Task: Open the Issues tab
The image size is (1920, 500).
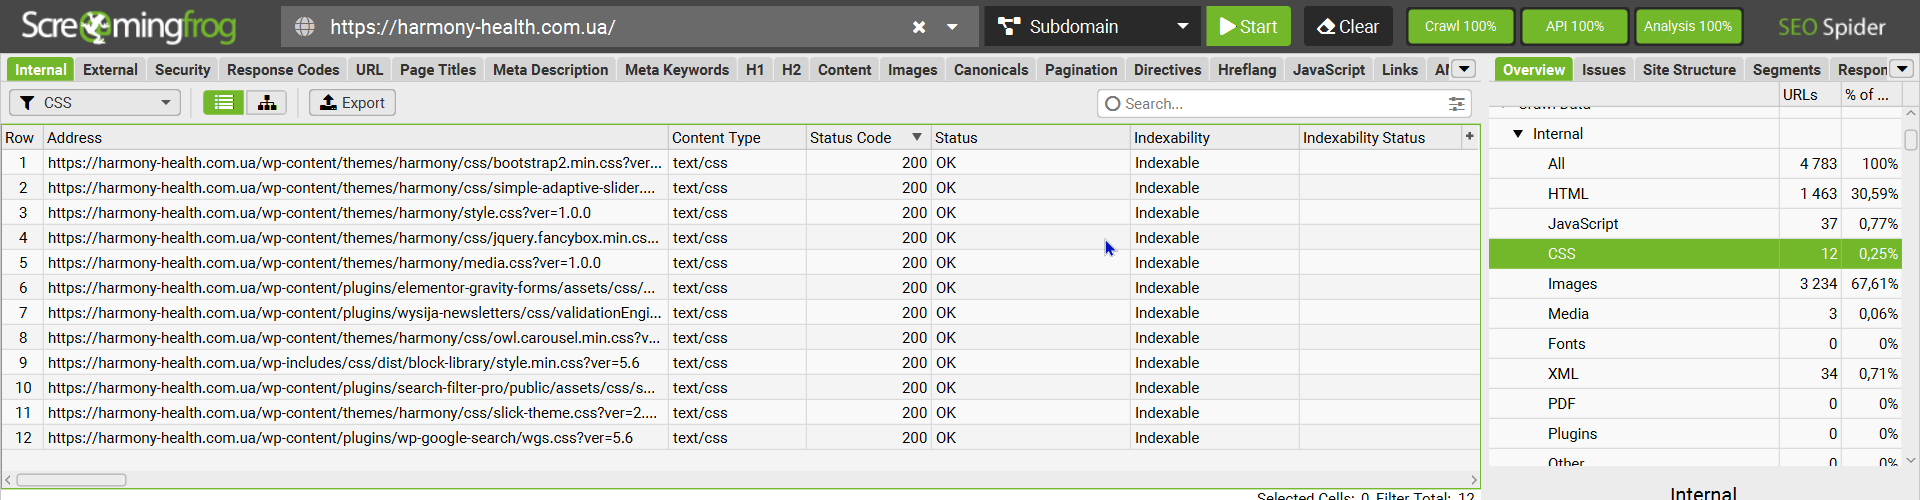Action: pyautogui.click(x=1603, y=70)
